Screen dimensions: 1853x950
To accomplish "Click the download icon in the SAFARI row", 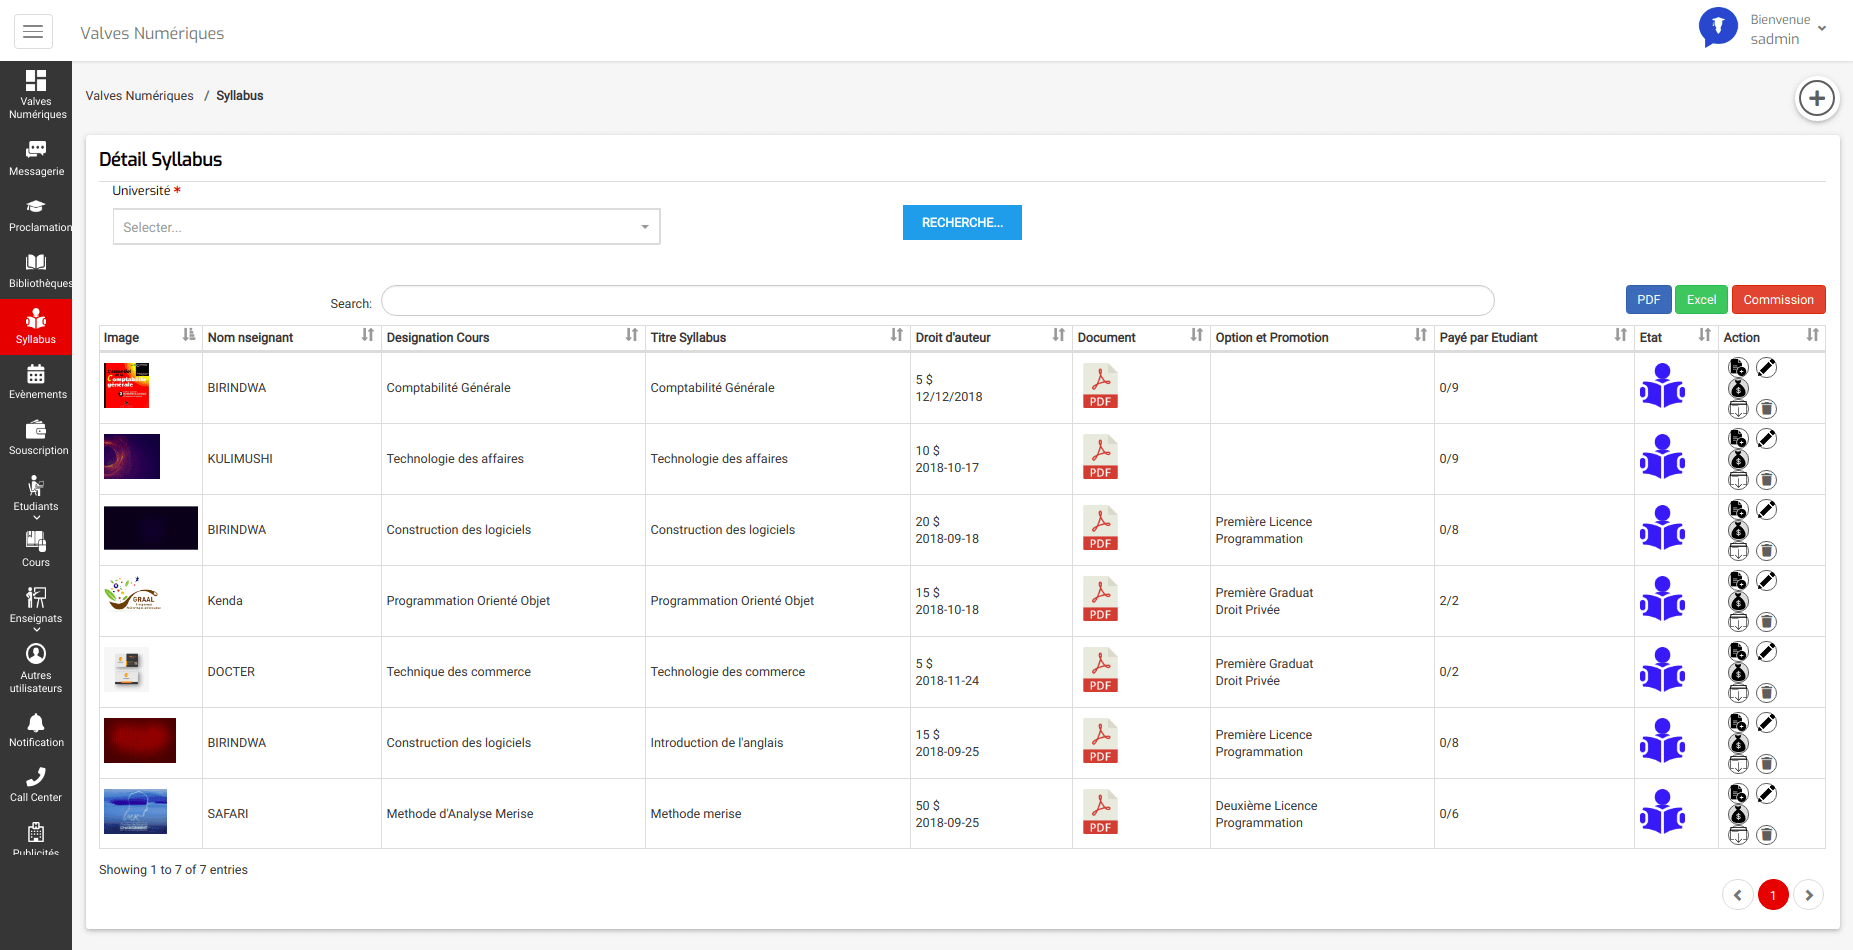I will pos(1739,835).
